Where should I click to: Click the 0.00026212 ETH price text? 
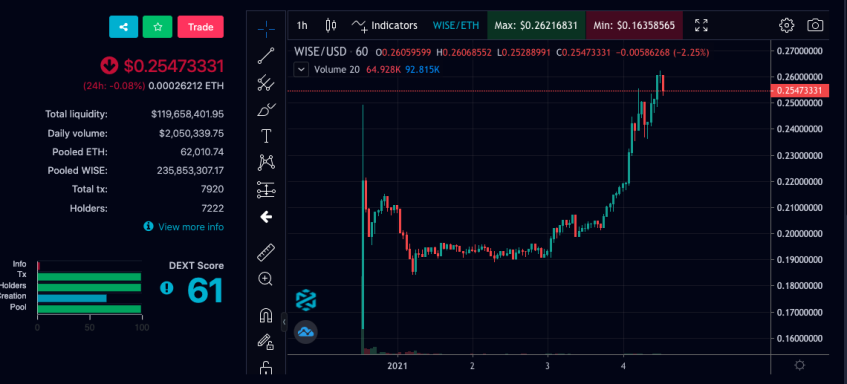pos(186,86)
